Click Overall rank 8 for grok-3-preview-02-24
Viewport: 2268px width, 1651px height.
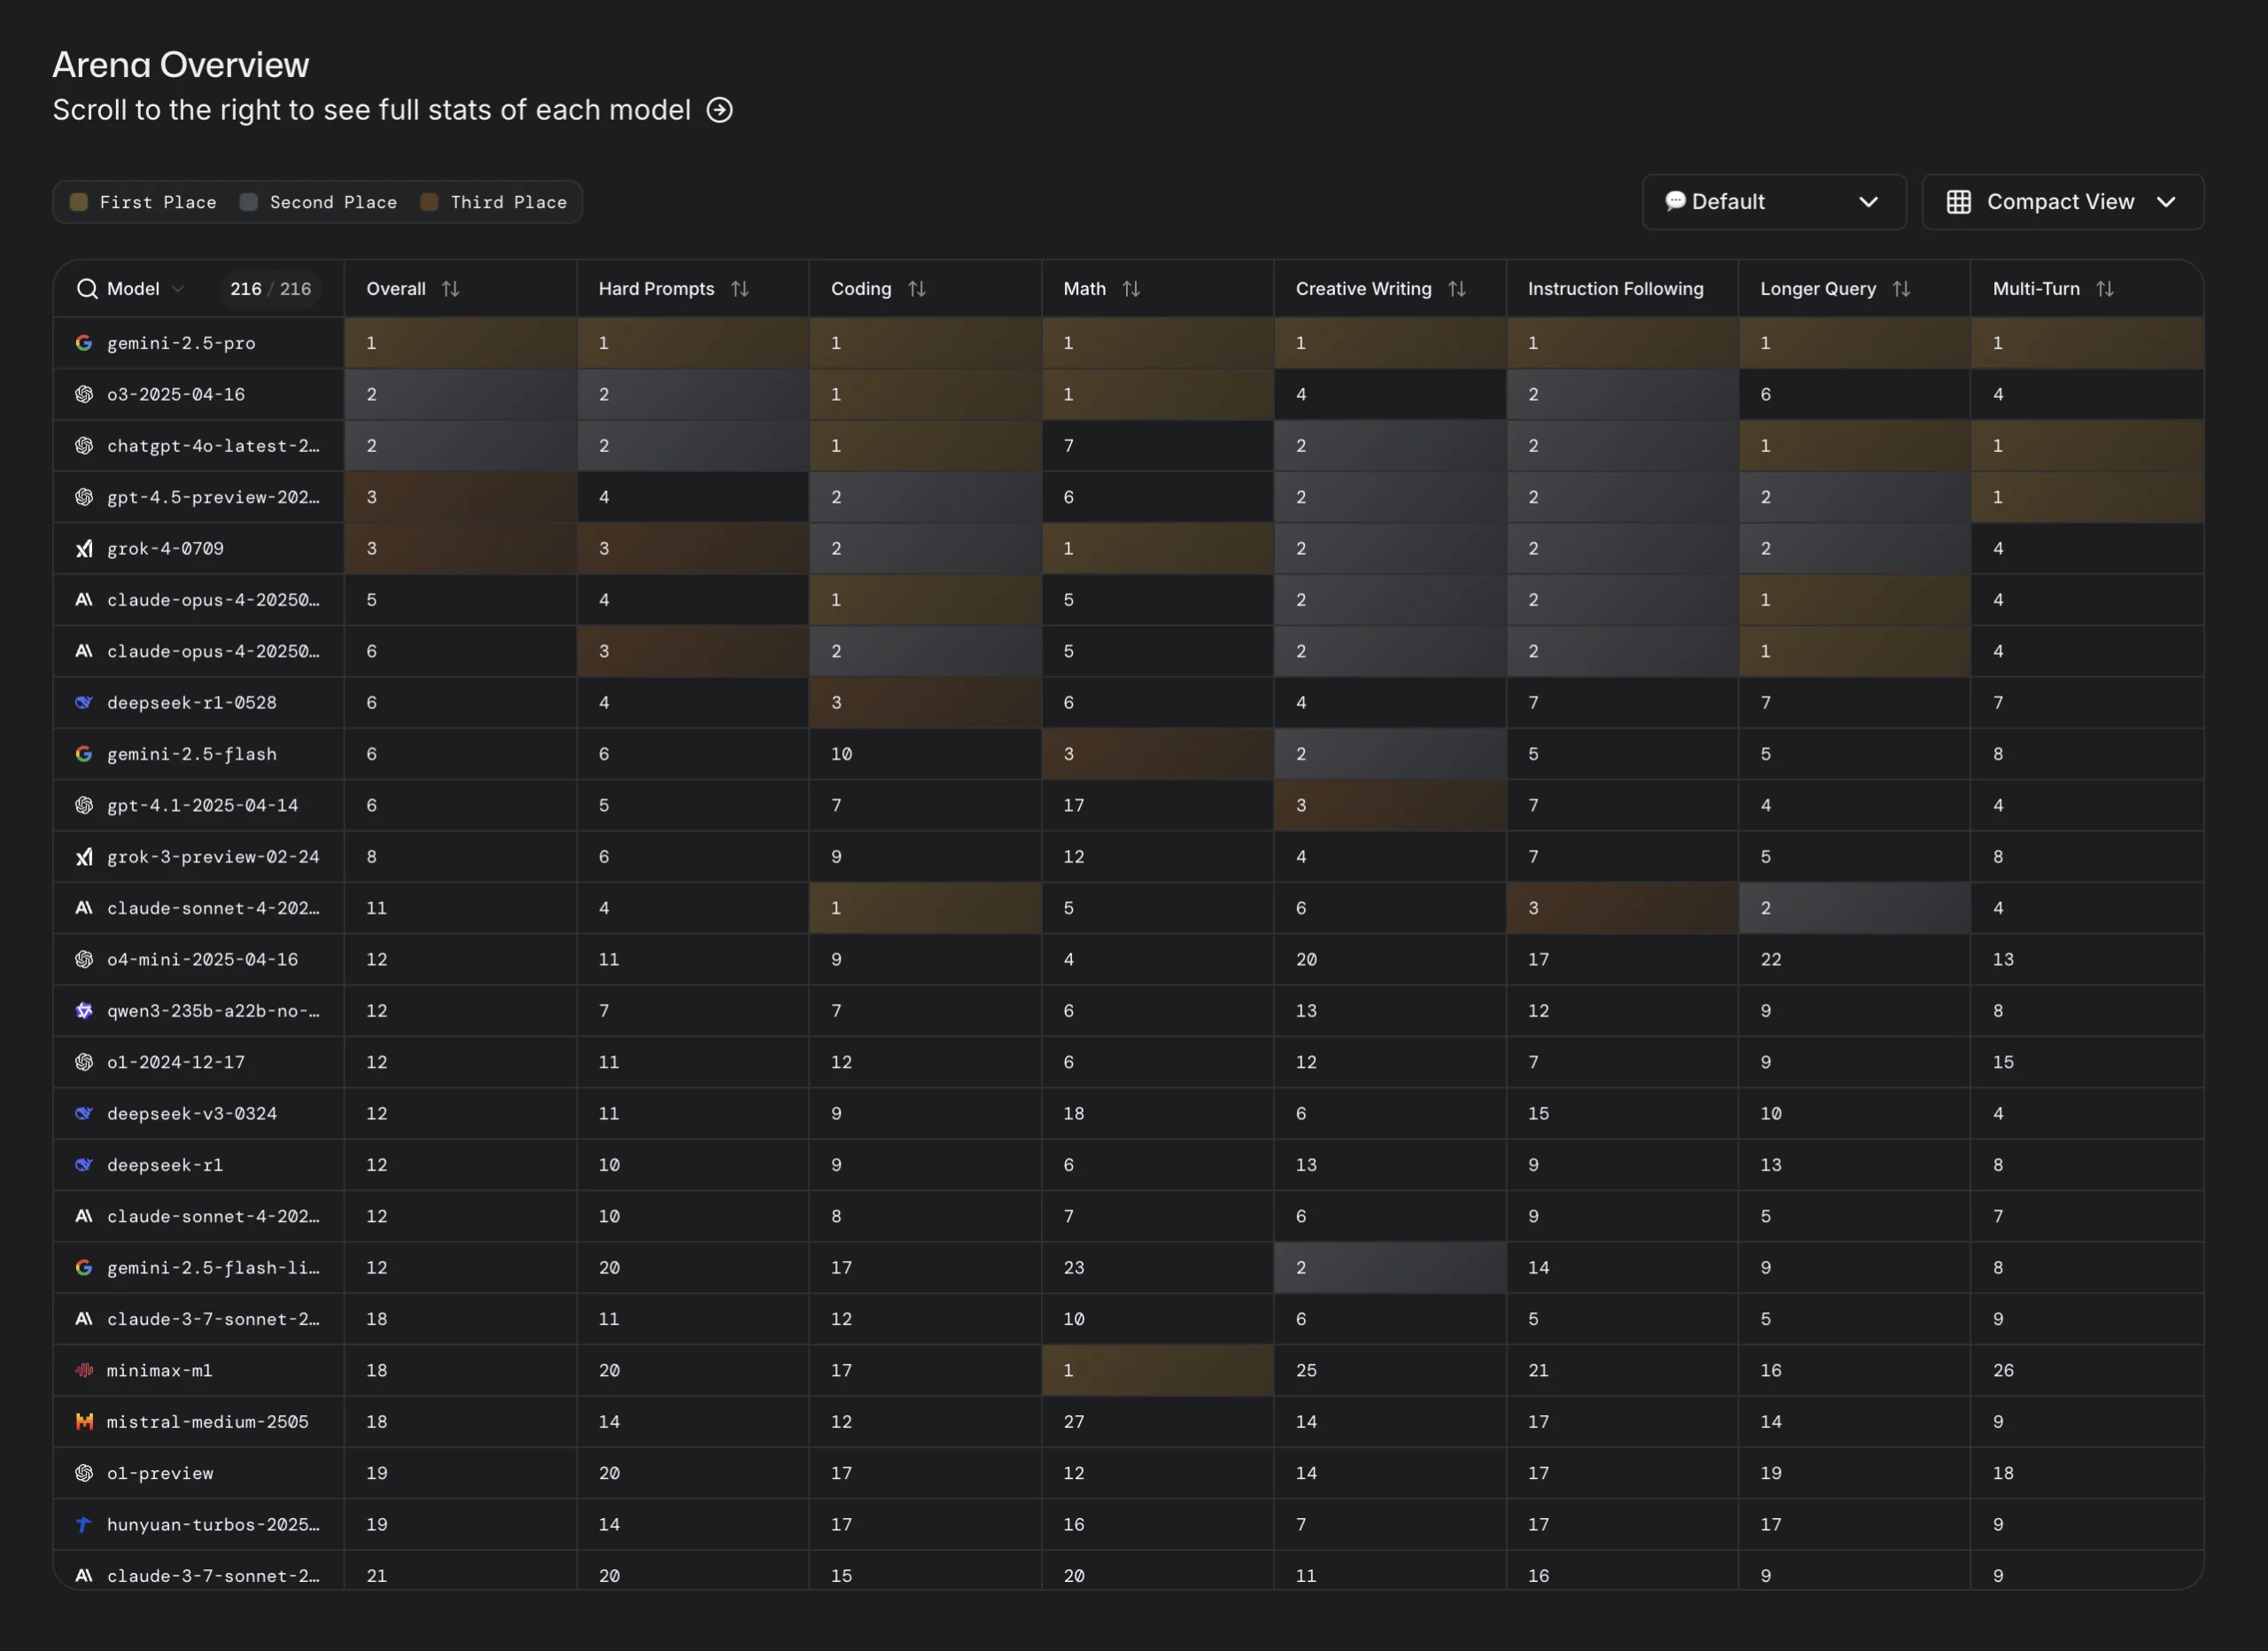click(460, 856)
